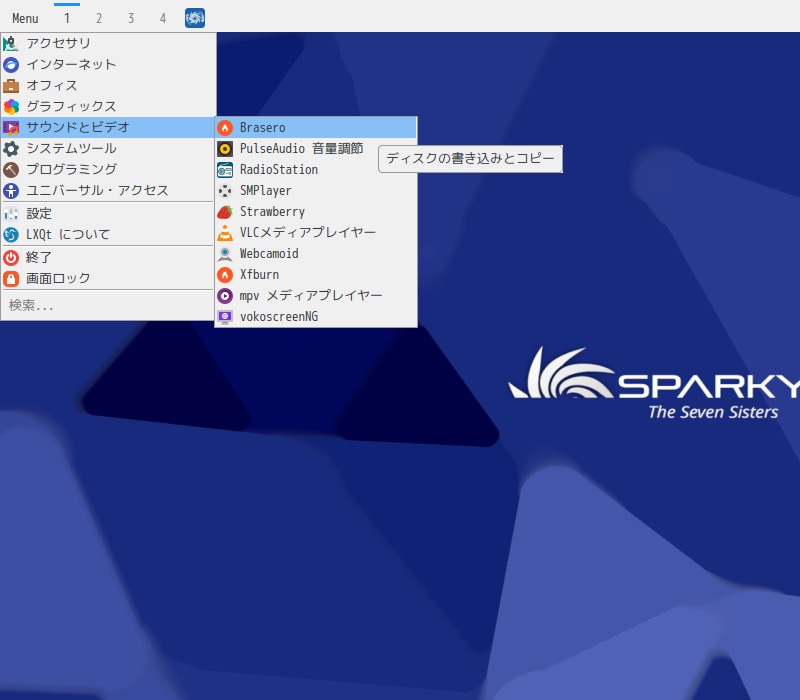Expand the 設定 submenu
This screenshot has width=800, height=700.
[108, 213]
